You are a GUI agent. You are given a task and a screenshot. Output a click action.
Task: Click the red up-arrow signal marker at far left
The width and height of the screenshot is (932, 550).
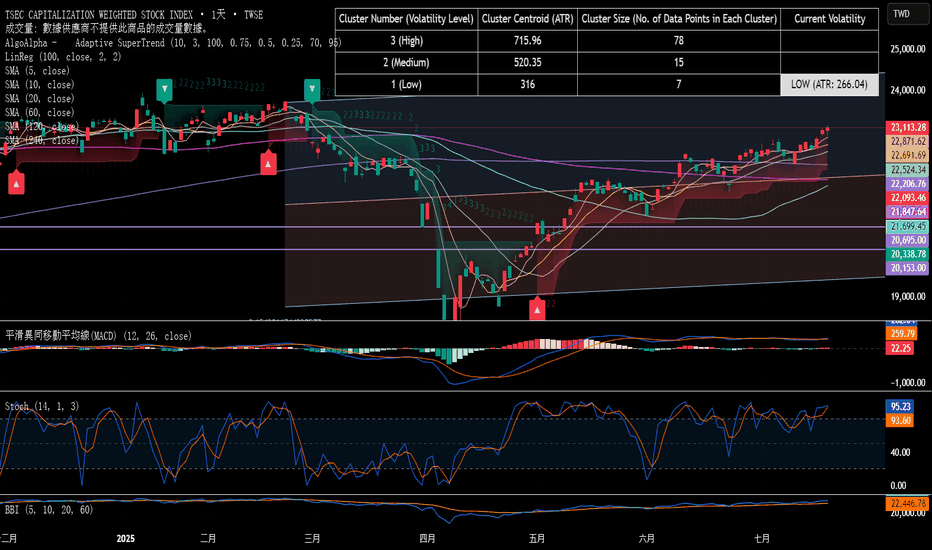[x=16, y=183]
